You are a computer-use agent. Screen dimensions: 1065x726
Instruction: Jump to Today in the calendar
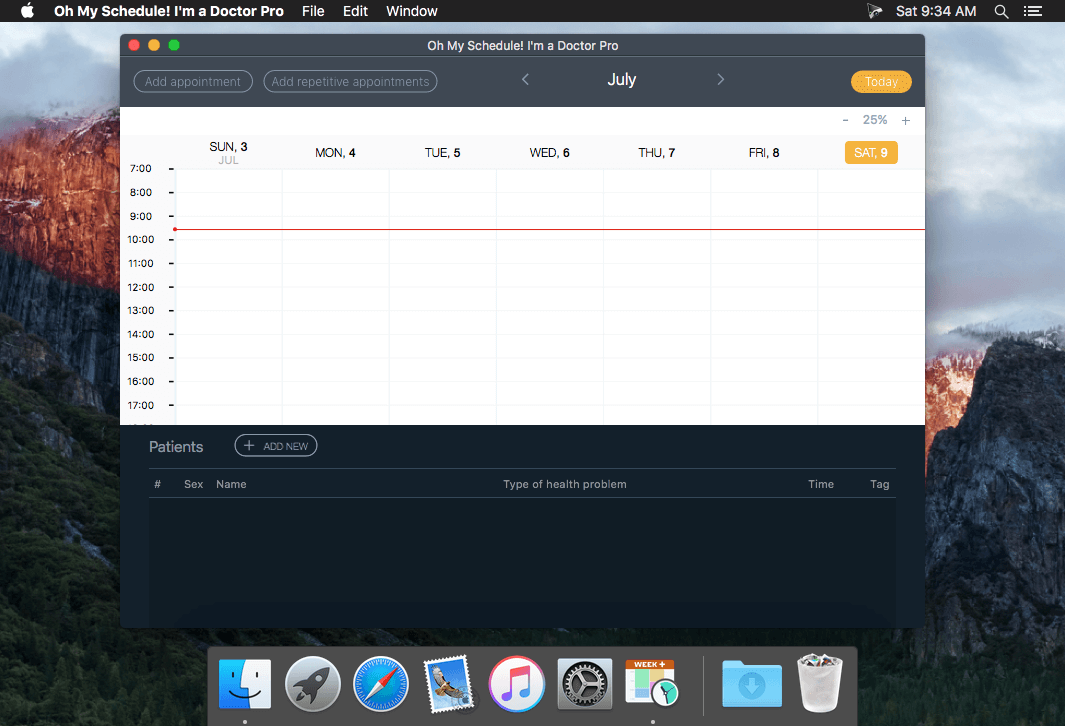tap(881, 81)
